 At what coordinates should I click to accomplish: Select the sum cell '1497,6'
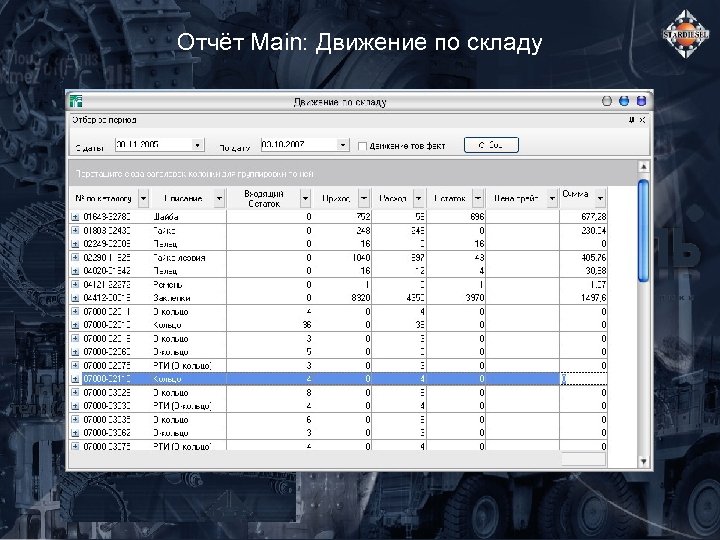coord(583,298)
